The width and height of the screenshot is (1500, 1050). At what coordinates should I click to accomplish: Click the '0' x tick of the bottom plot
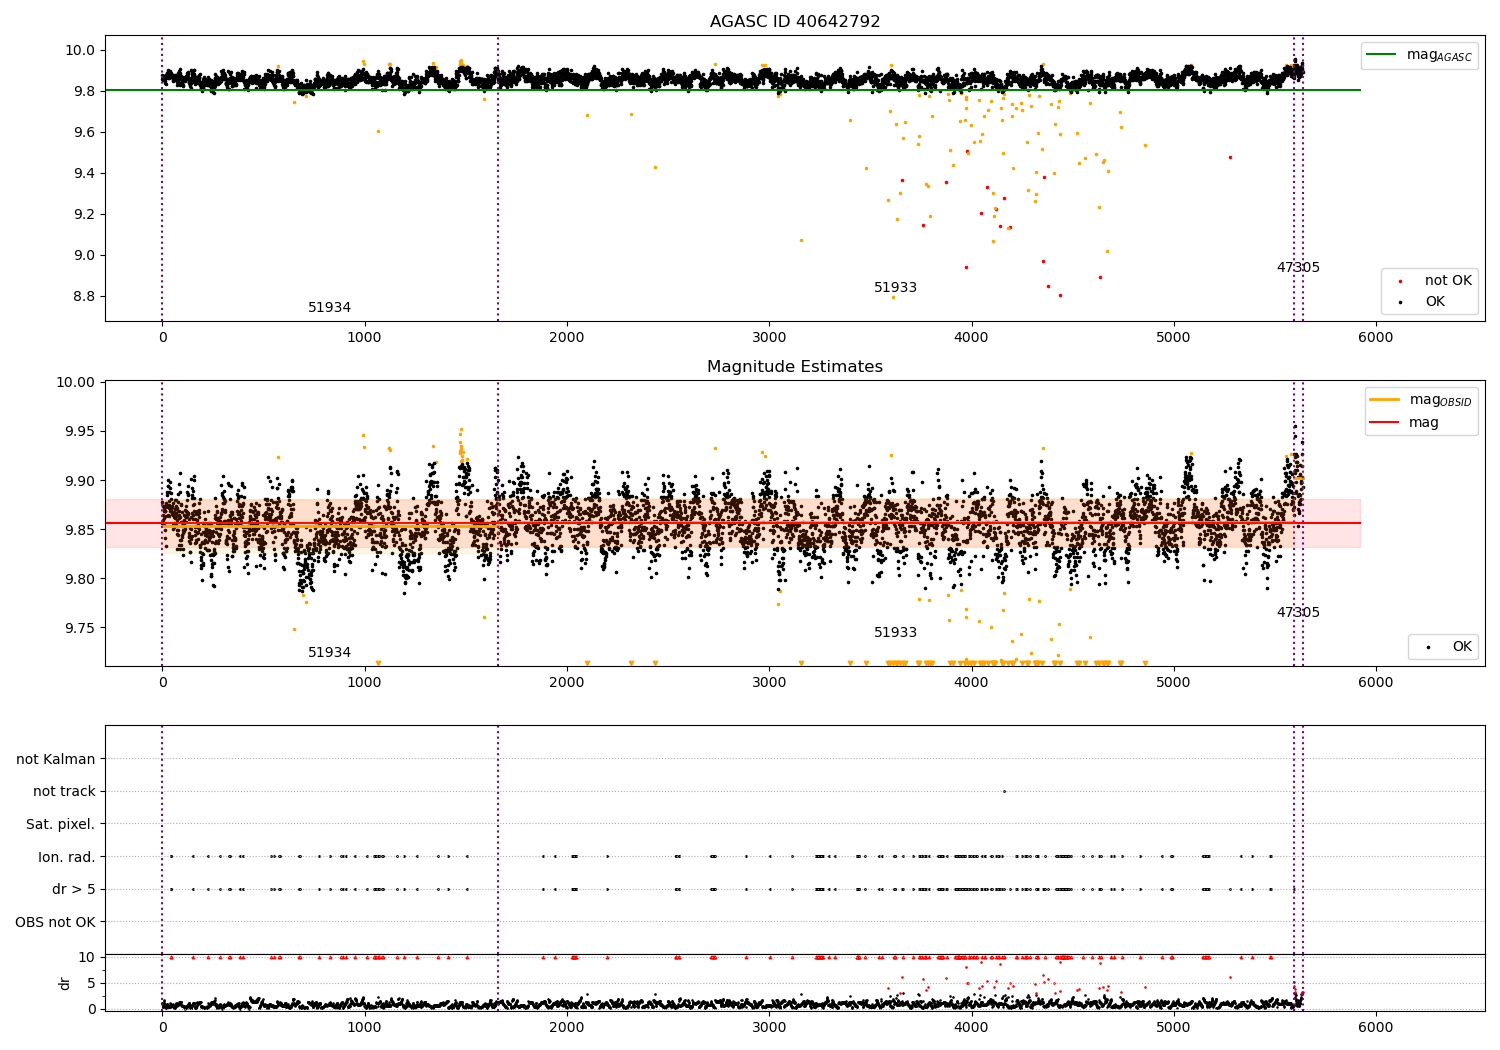click(x=162, y=1028)
